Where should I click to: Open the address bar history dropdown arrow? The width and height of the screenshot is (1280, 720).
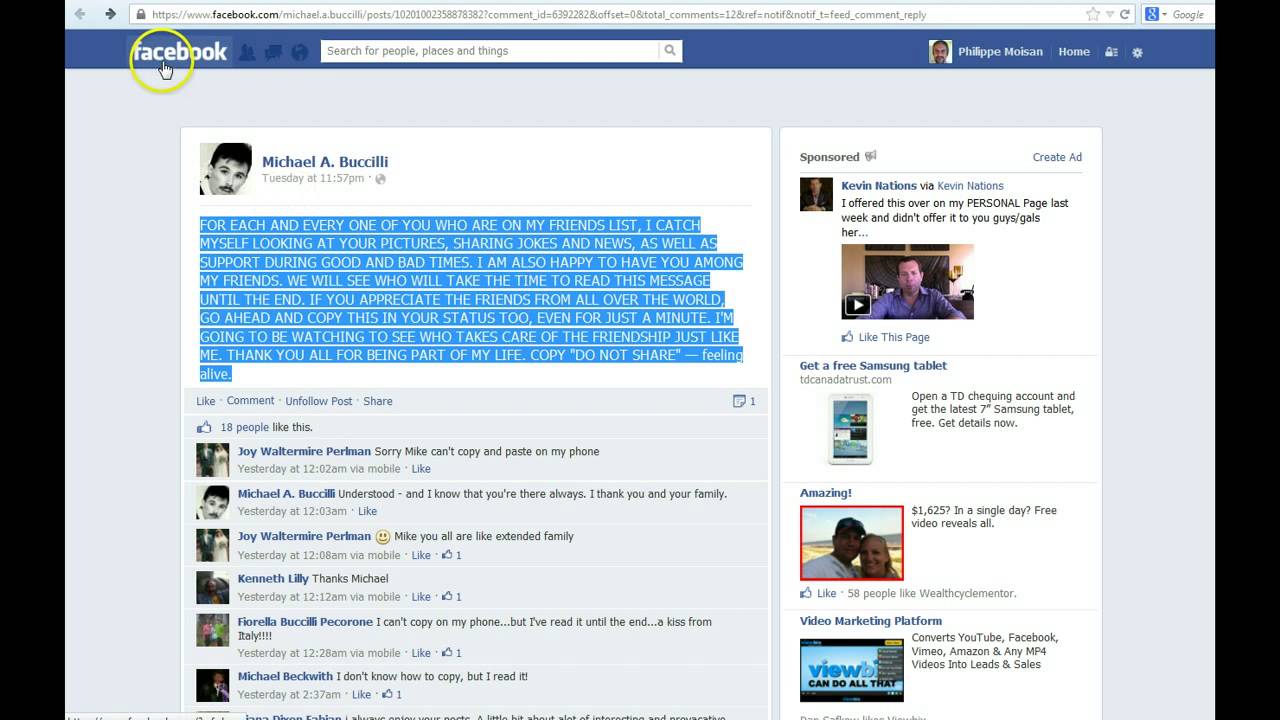click(1109, 15)
